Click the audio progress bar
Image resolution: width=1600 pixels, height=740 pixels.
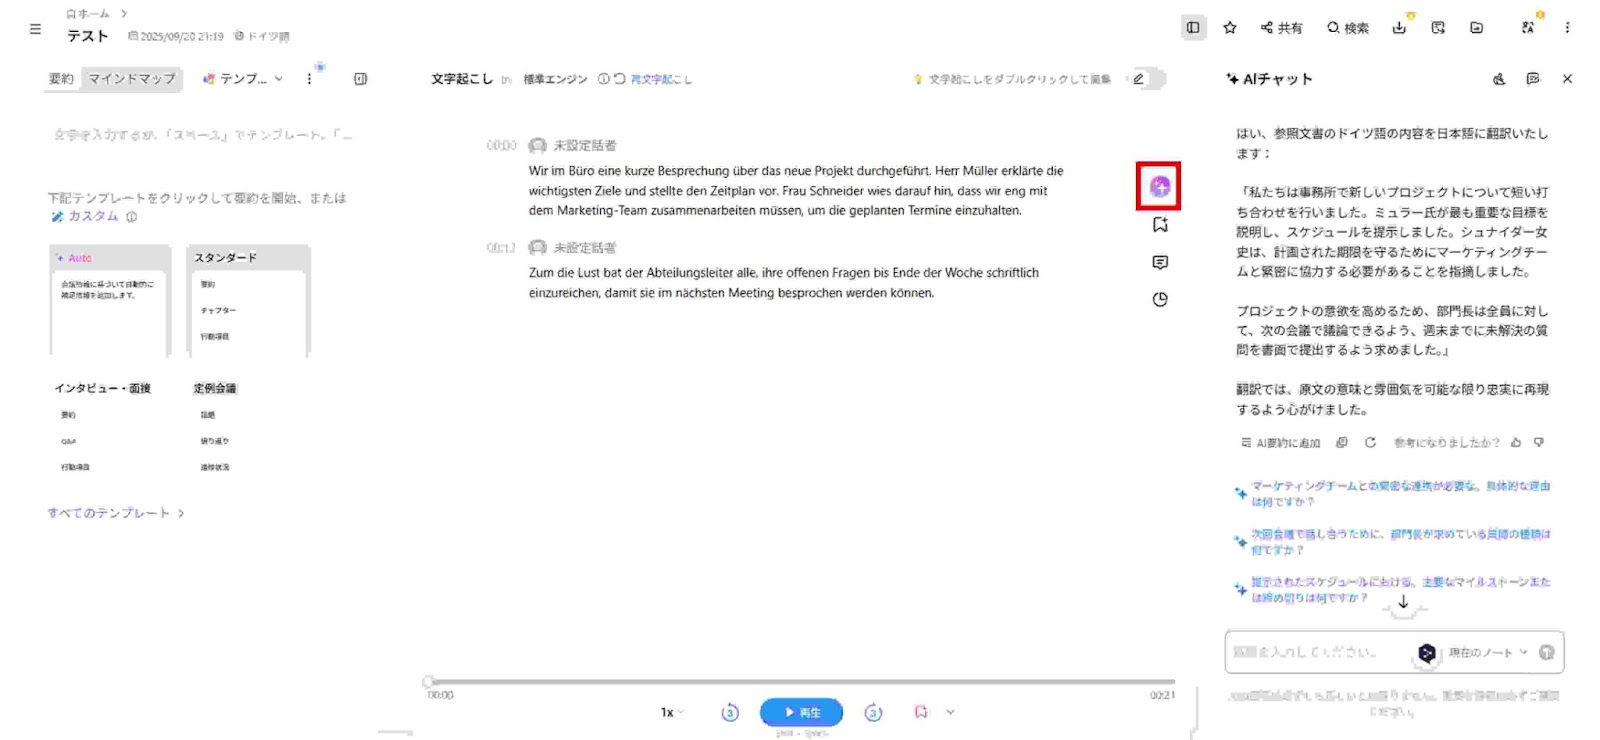(800, 682)
